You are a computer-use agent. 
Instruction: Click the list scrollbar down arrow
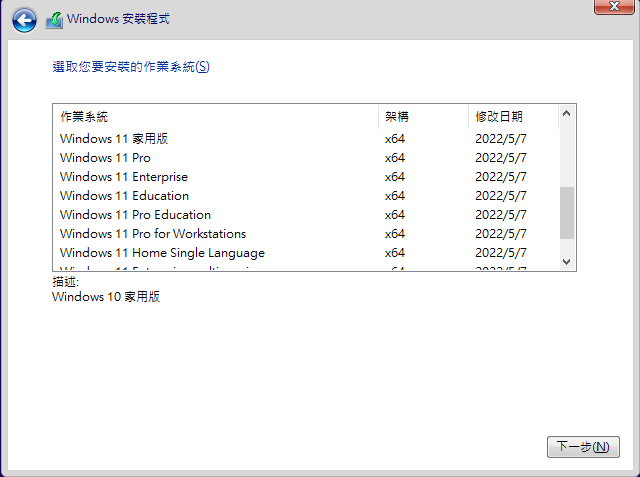tap(567, 262)
